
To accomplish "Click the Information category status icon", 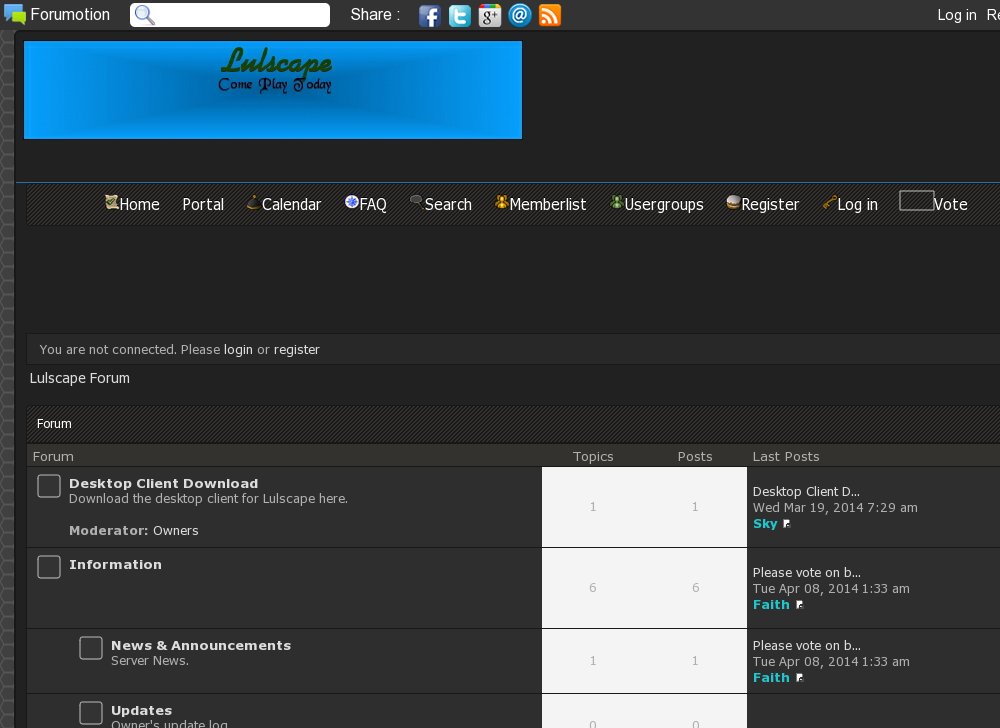I will click(x=49, y=567).
